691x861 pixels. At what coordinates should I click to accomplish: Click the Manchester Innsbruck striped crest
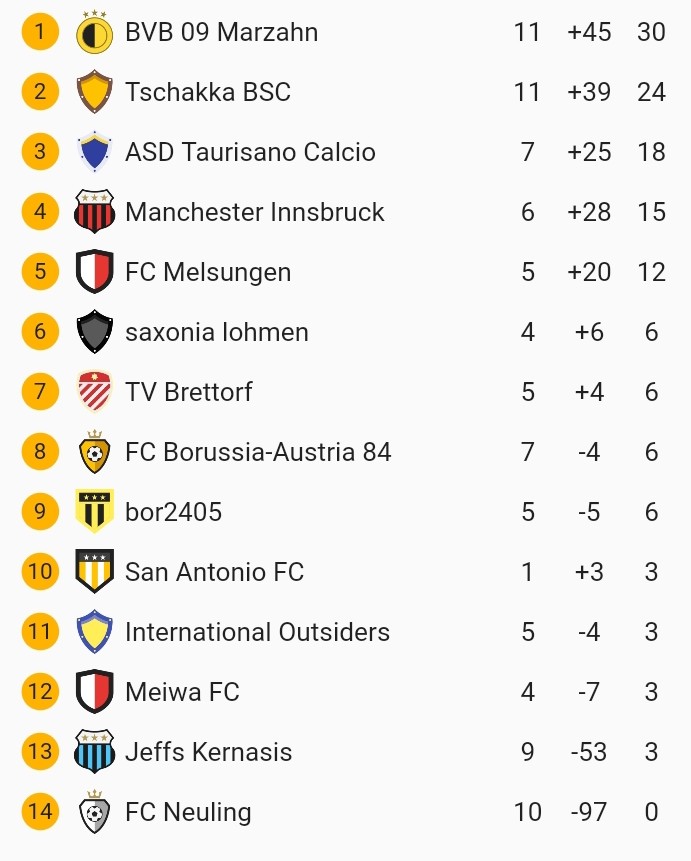[x=95, y=212]
